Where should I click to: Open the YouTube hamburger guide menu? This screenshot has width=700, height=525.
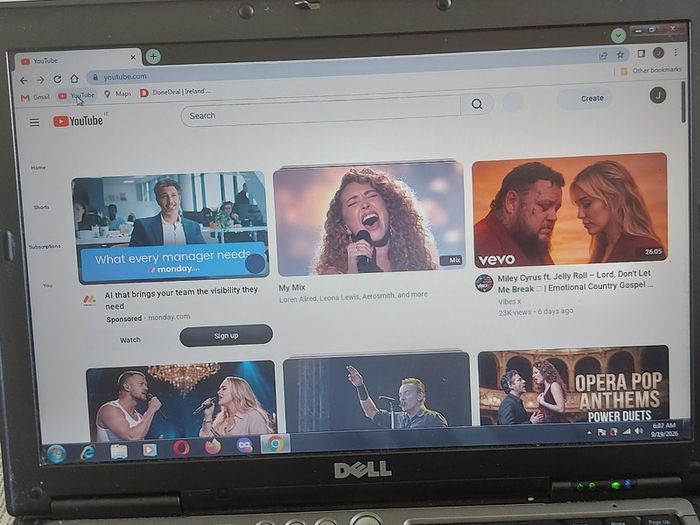point(34,122)
